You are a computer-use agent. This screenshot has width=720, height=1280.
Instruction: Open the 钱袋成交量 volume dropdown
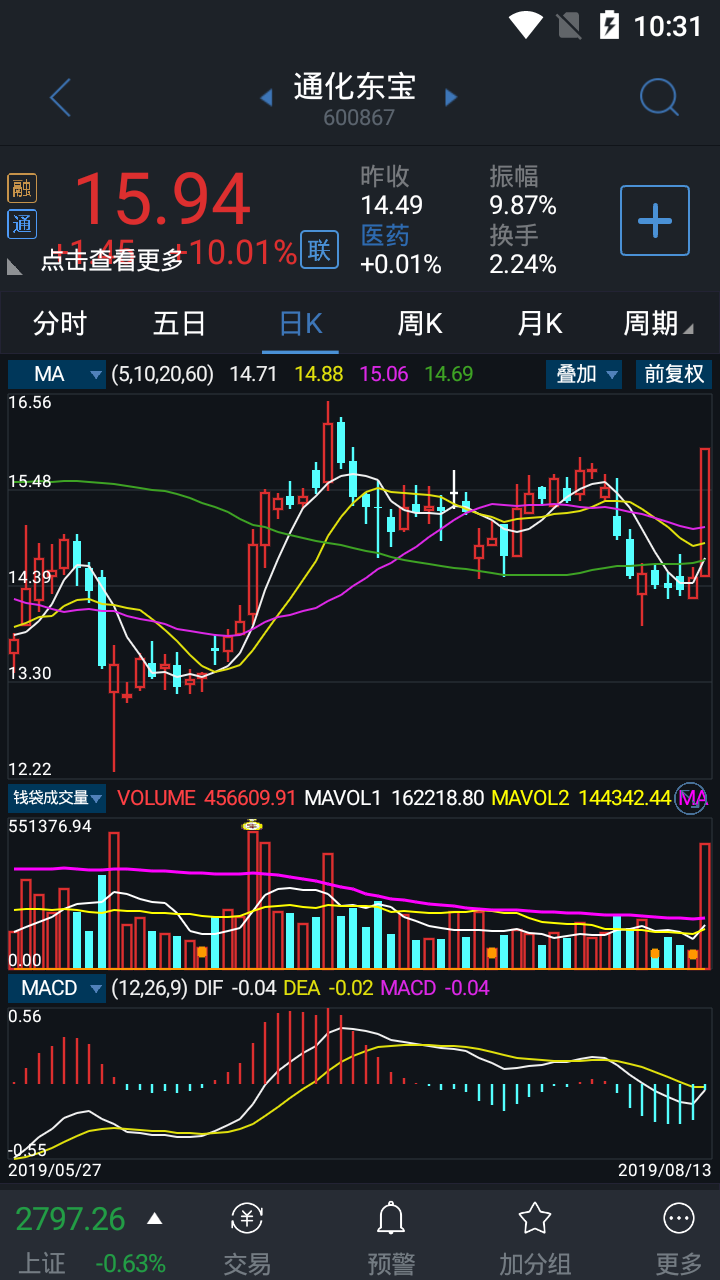[x=57, y=798]
